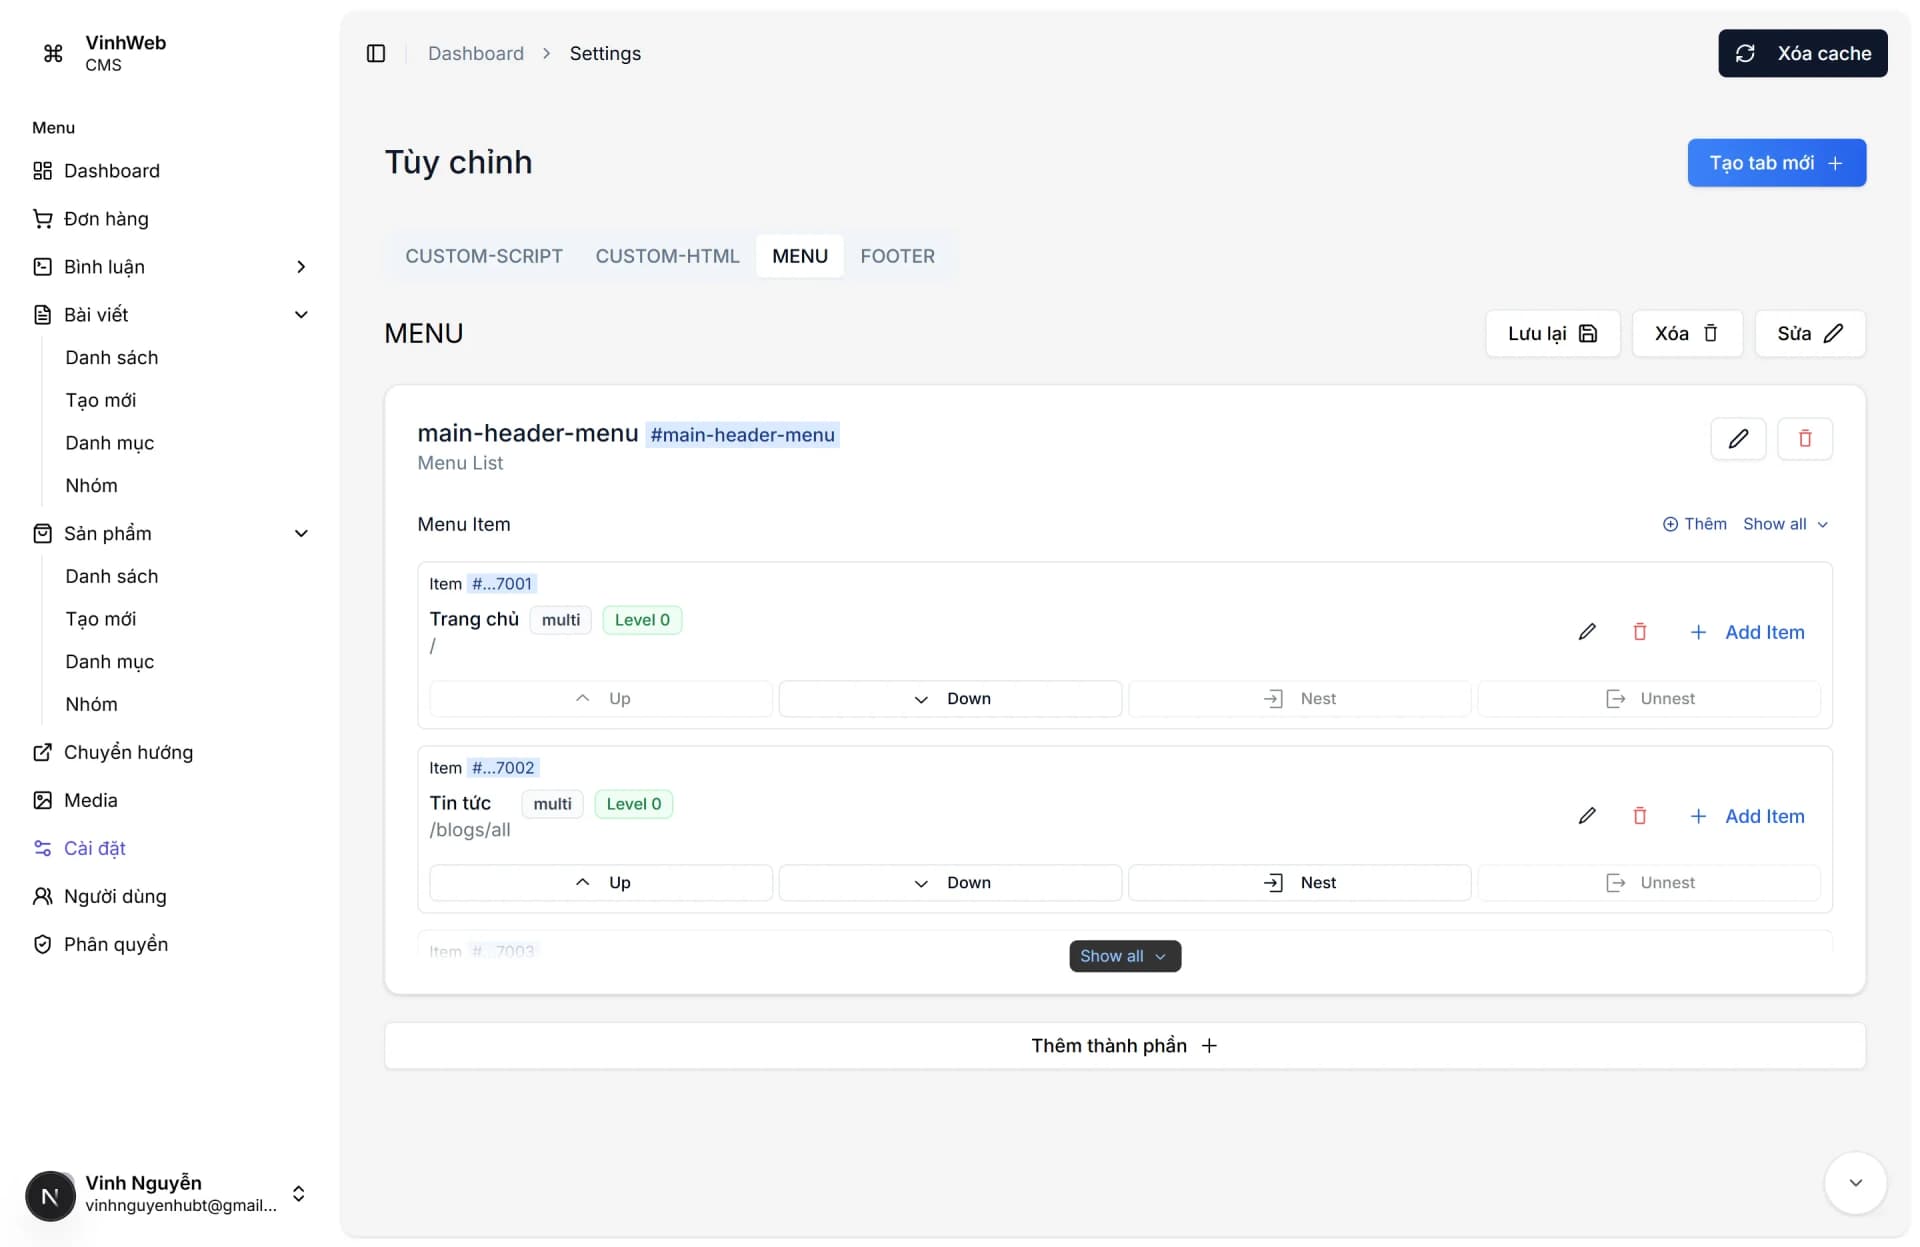This screenshot has width=1920, height=1247.
Task: Nest the Tin tức menu item
Action: (1299, 882)
